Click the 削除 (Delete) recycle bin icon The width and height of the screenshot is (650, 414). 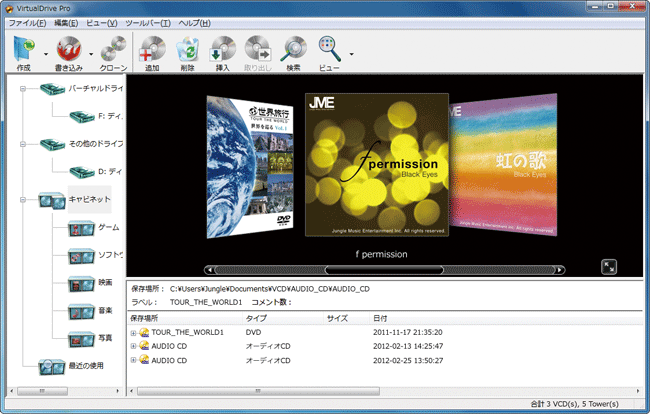(x=187, y=49)
